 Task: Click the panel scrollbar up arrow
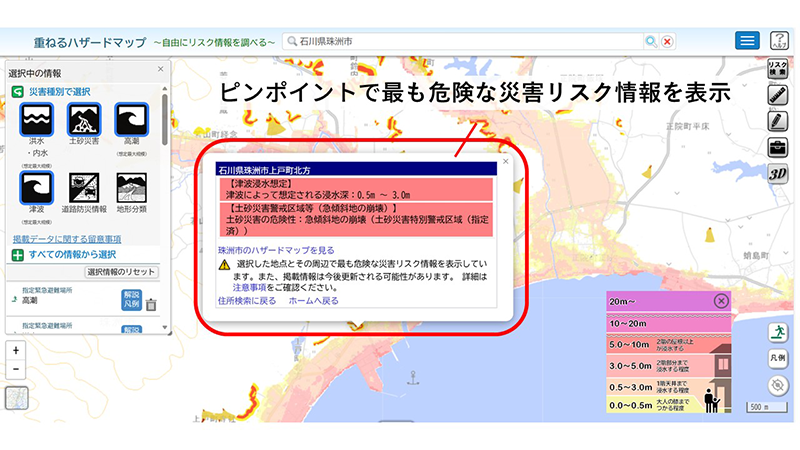(x=164, y=89)
